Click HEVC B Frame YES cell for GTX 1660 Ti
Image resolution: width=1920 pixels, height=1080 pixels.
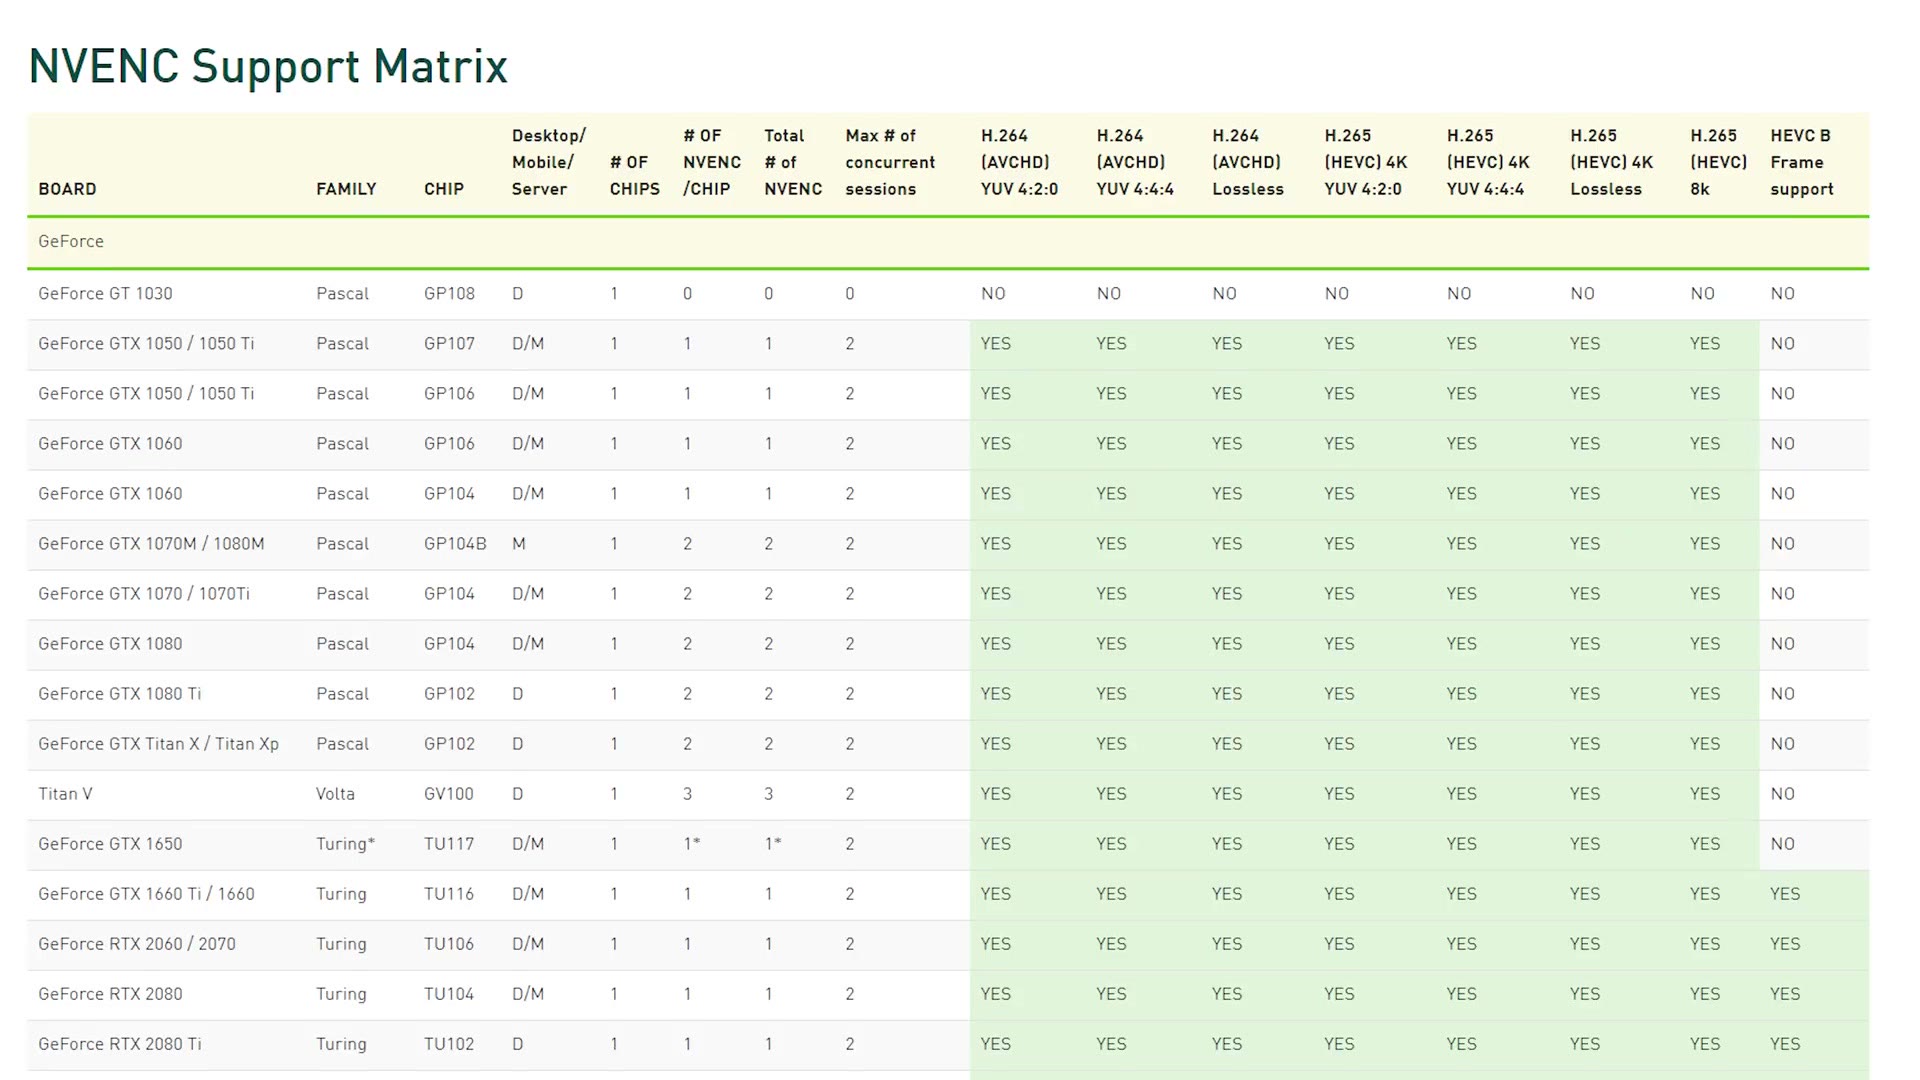point(1785,893)
